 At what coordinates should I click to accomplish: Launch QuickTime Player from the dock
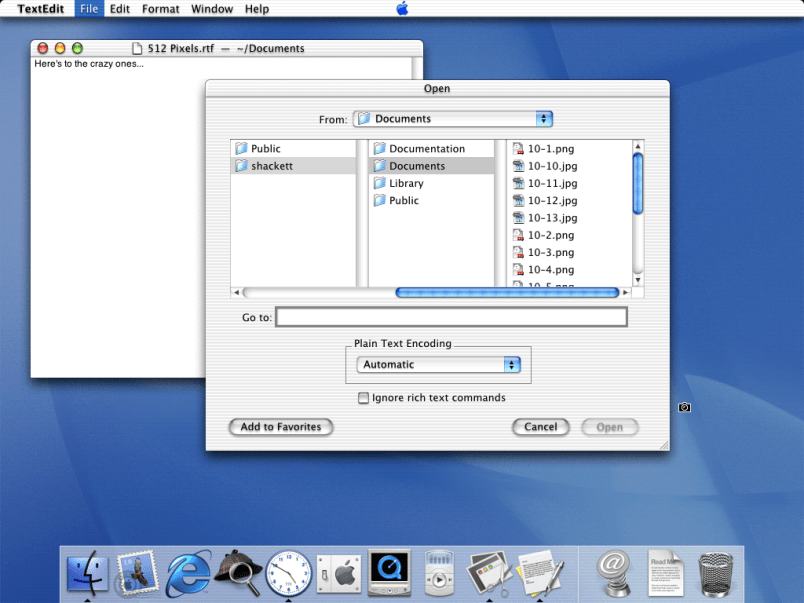click(387, 574)
